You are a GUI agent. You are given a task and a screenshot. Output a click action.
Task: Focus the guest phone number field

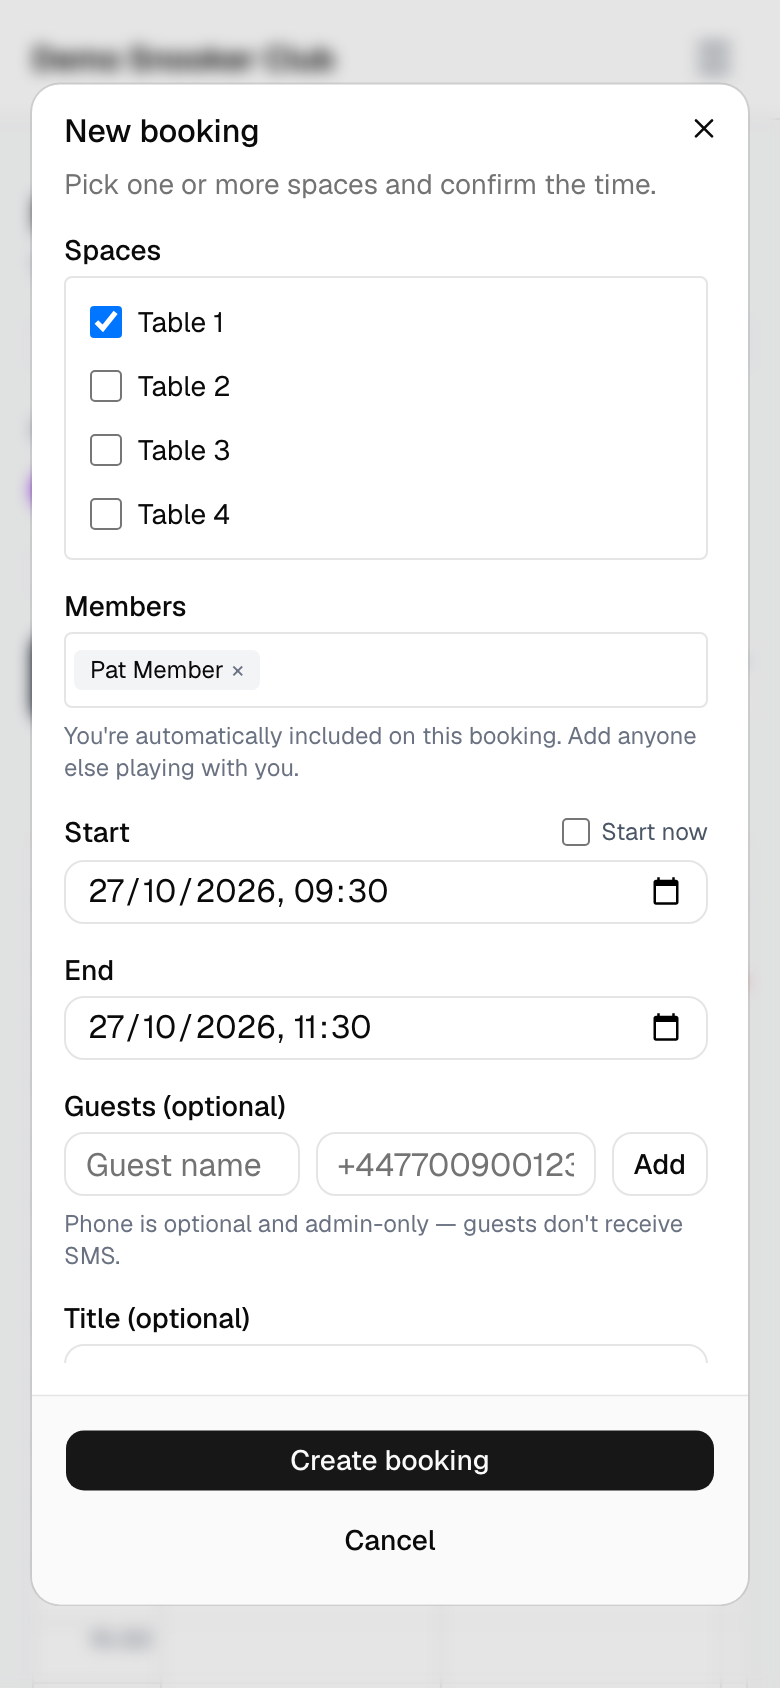(x=456, y=1164)
